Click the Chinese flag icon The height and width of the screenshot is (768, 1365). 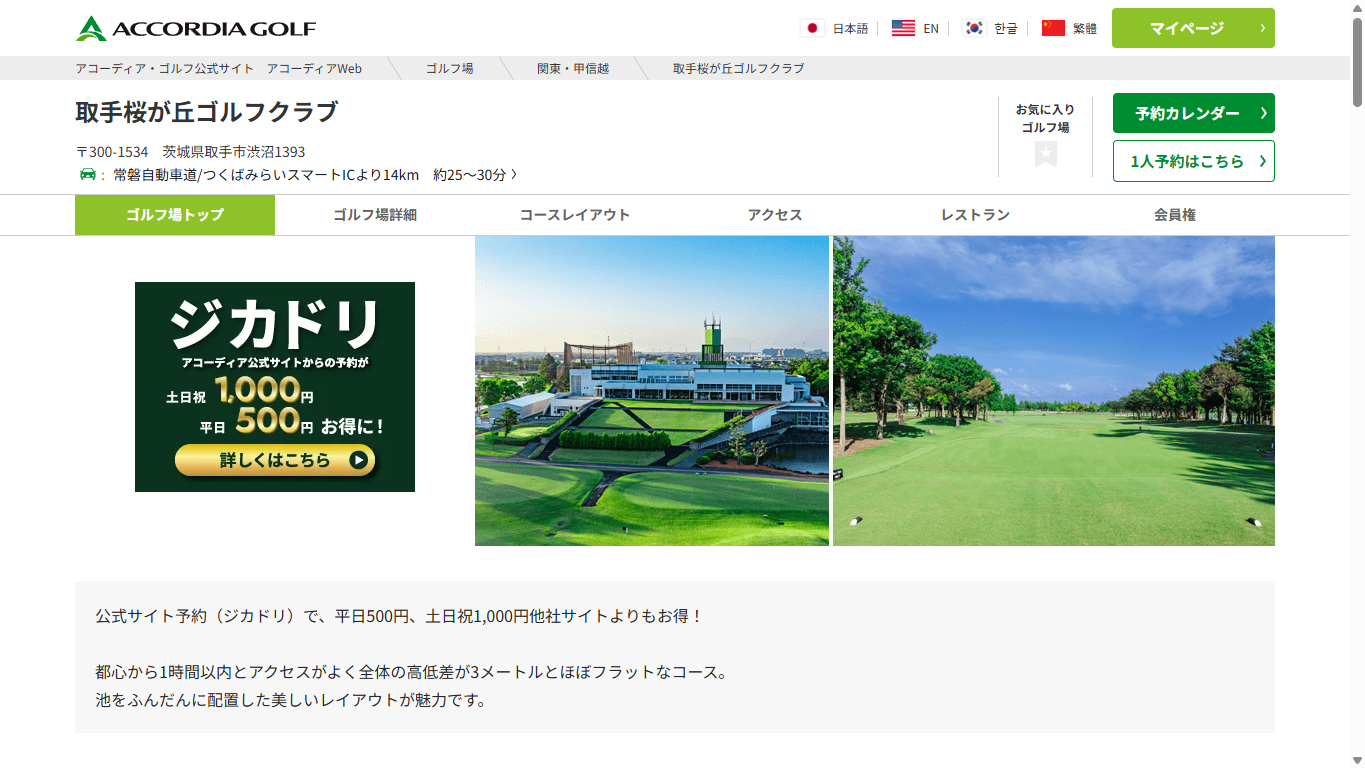coord(1053,28)
